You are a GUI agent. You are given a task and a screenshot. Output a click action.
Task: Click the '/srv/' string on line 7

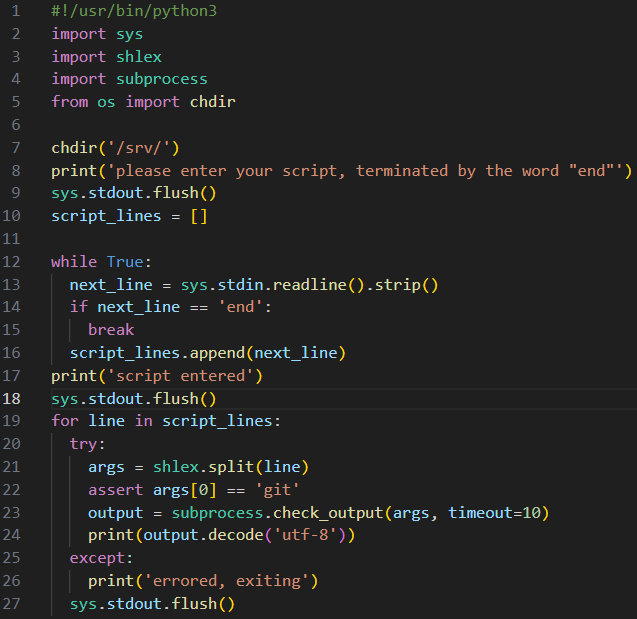139,148
